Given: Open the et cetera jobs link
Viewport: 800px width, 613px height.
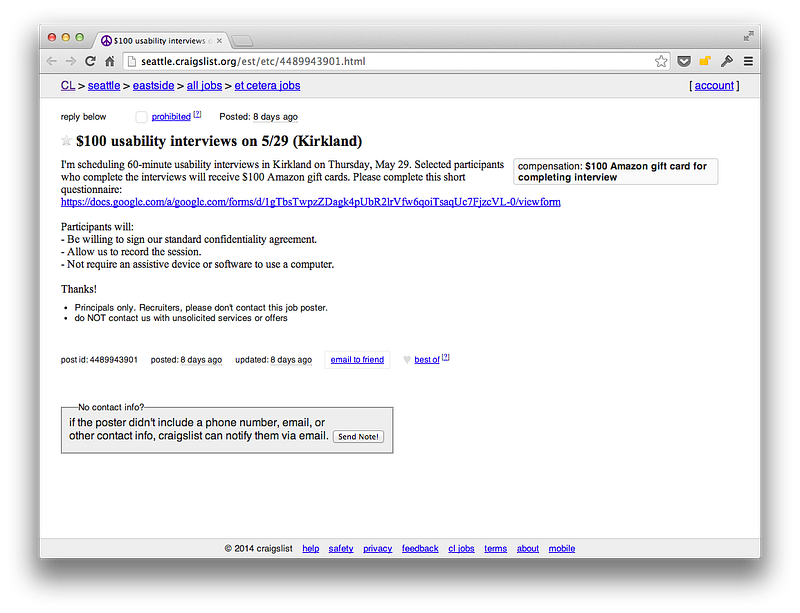Looking at the screenshot, I should (x=267, y=86).
